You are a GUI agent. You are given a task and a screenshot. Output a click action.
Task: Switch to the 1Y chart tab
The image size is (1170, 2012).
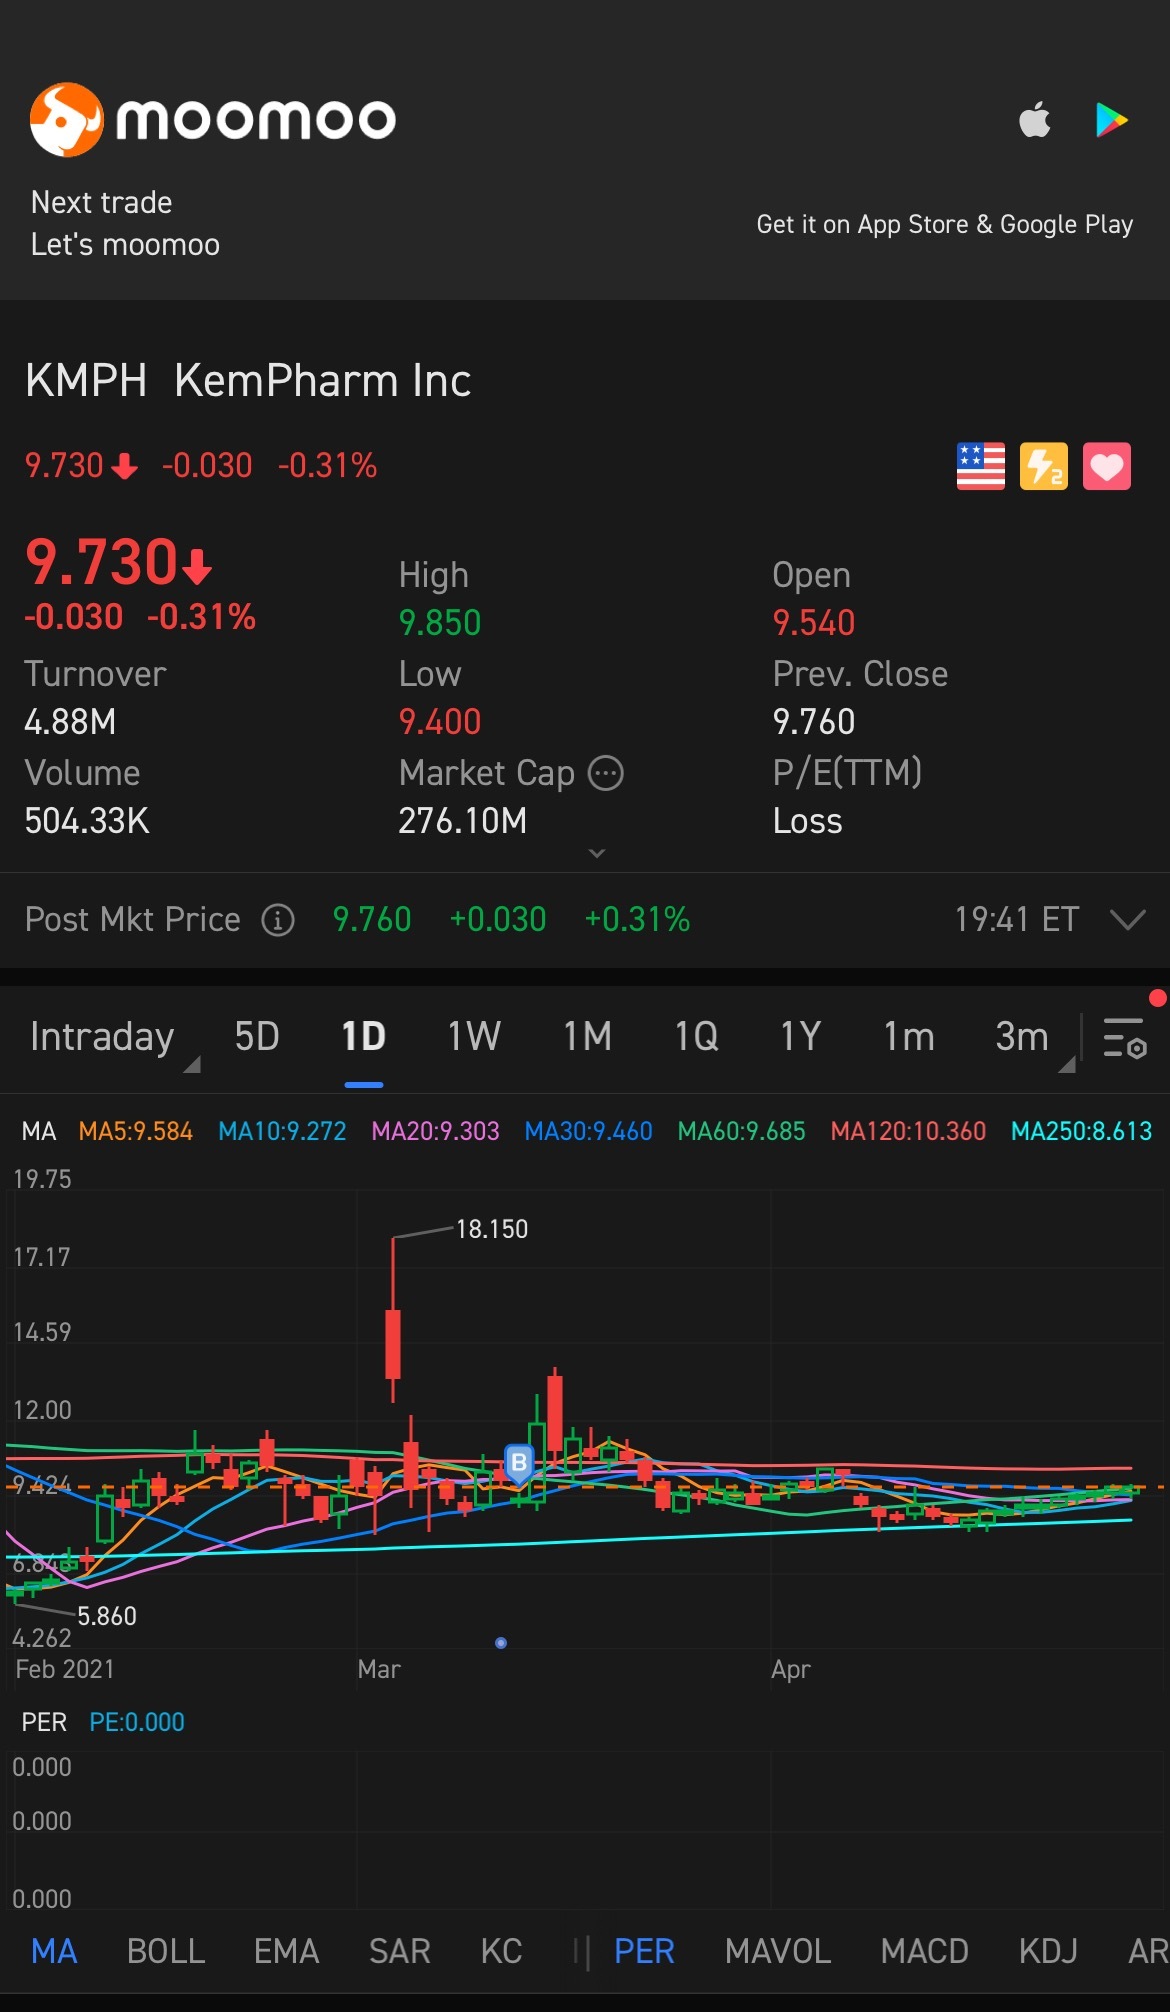tap(800, 1037)
